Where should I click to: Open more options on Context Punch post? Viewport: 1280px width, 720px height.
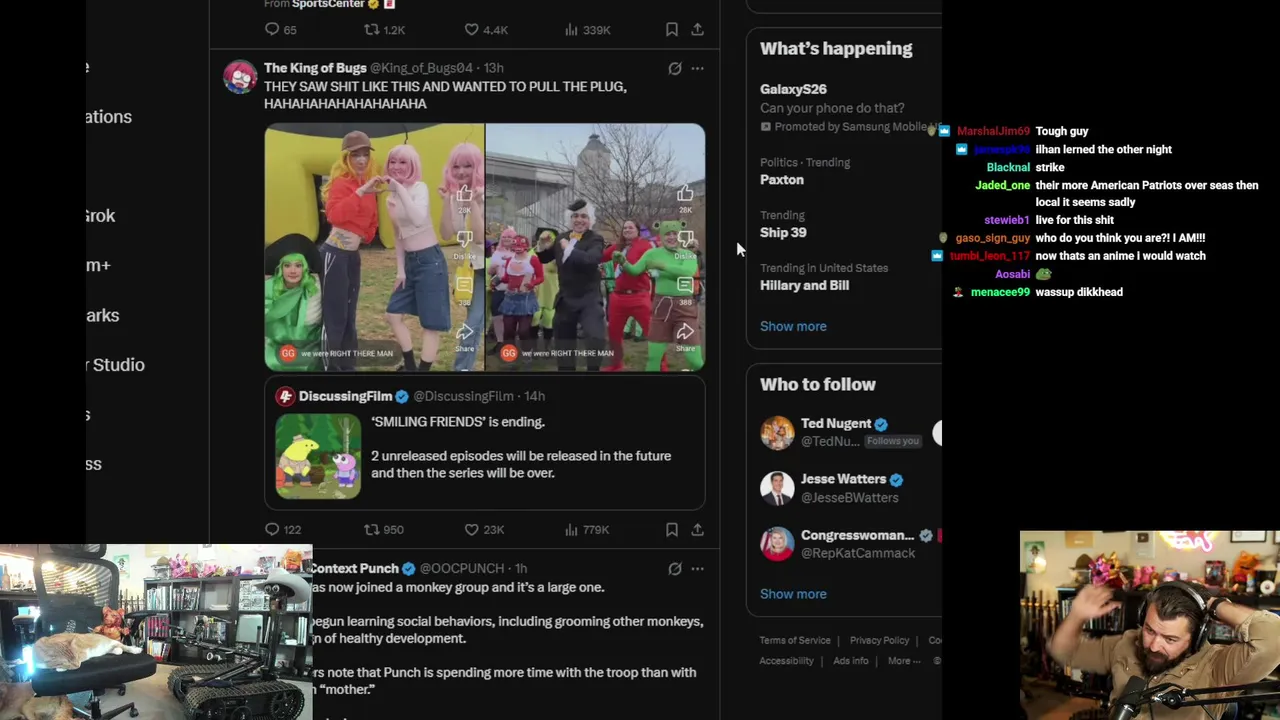point(697,569)
